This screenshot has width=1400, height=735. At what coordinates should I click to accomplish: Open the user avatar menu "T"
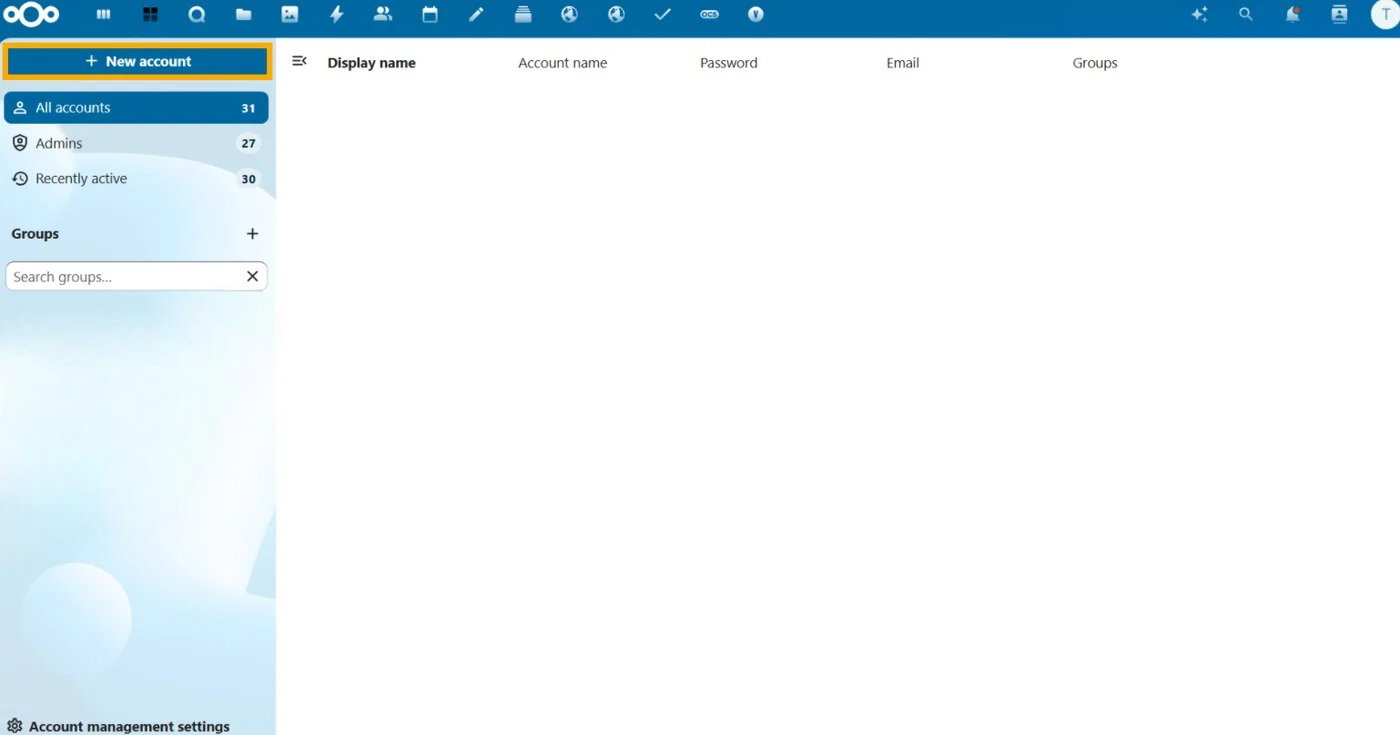[x=1385, y=15]
